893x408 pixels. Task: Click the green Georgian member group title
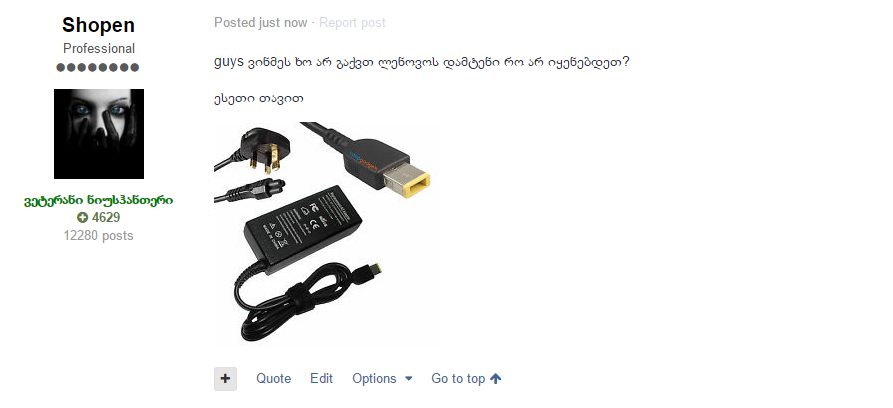99,201
